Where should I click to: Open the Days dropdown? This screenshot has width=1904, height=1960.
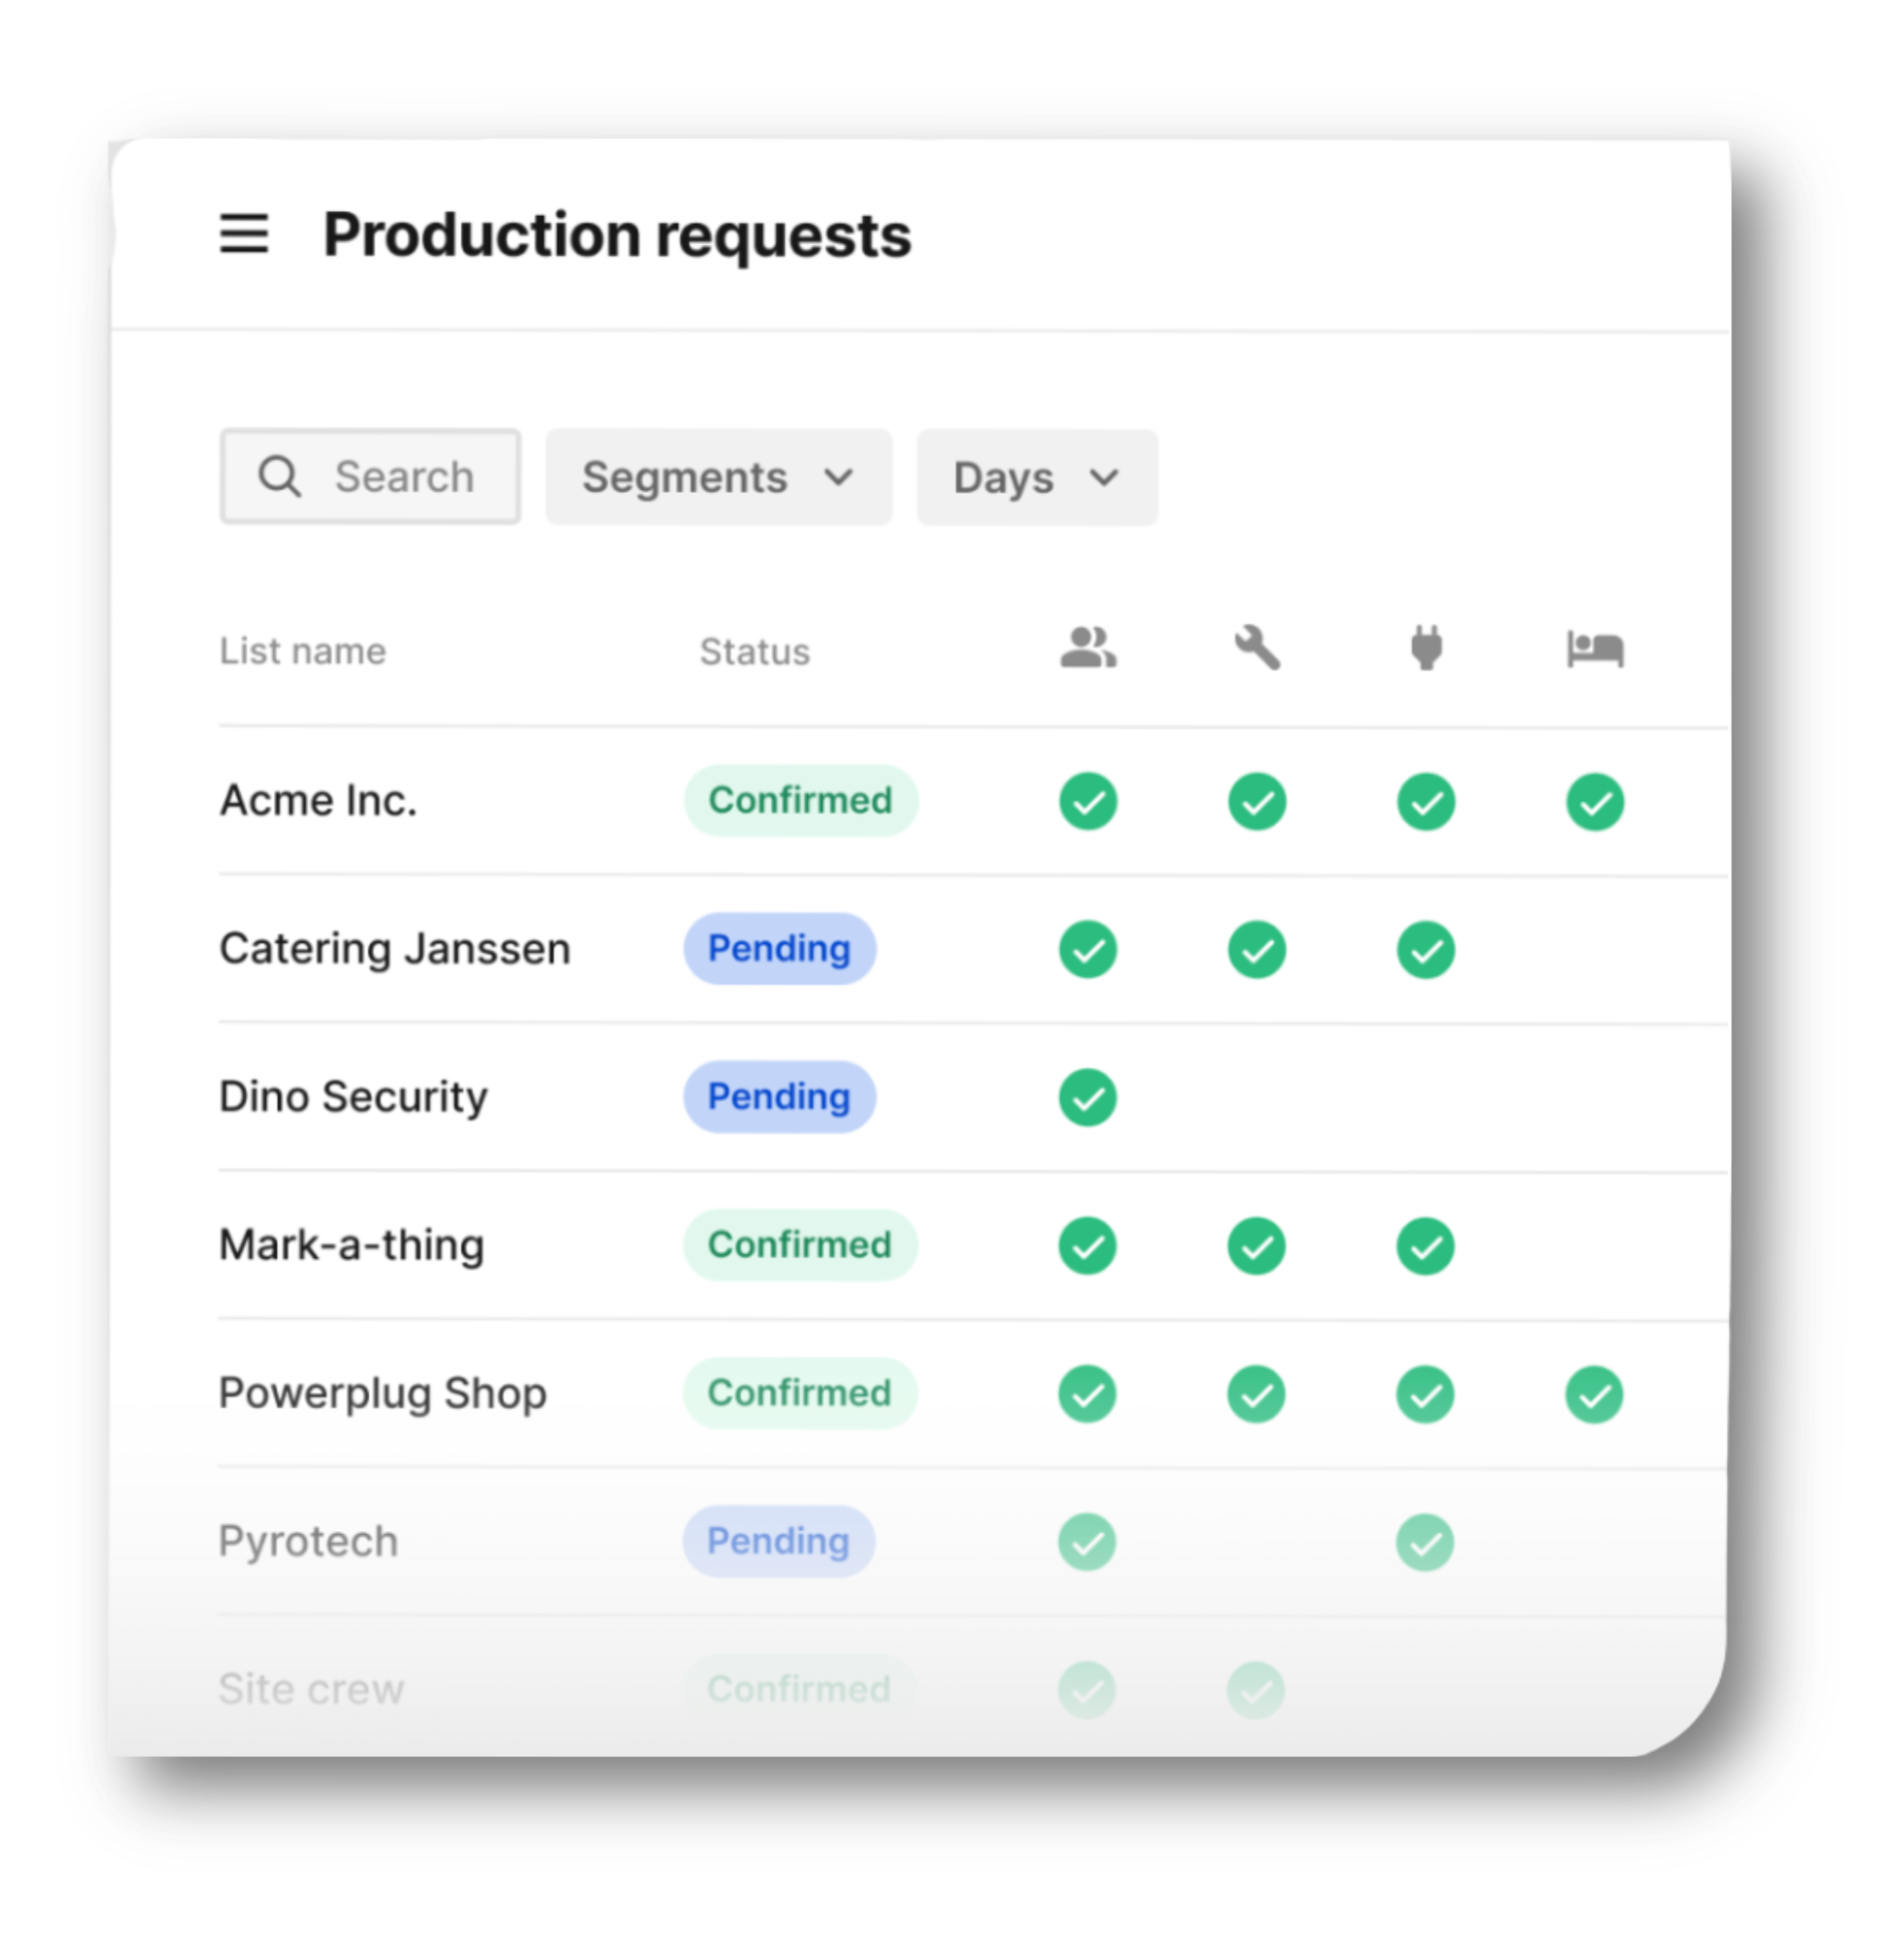point(1036,477)
